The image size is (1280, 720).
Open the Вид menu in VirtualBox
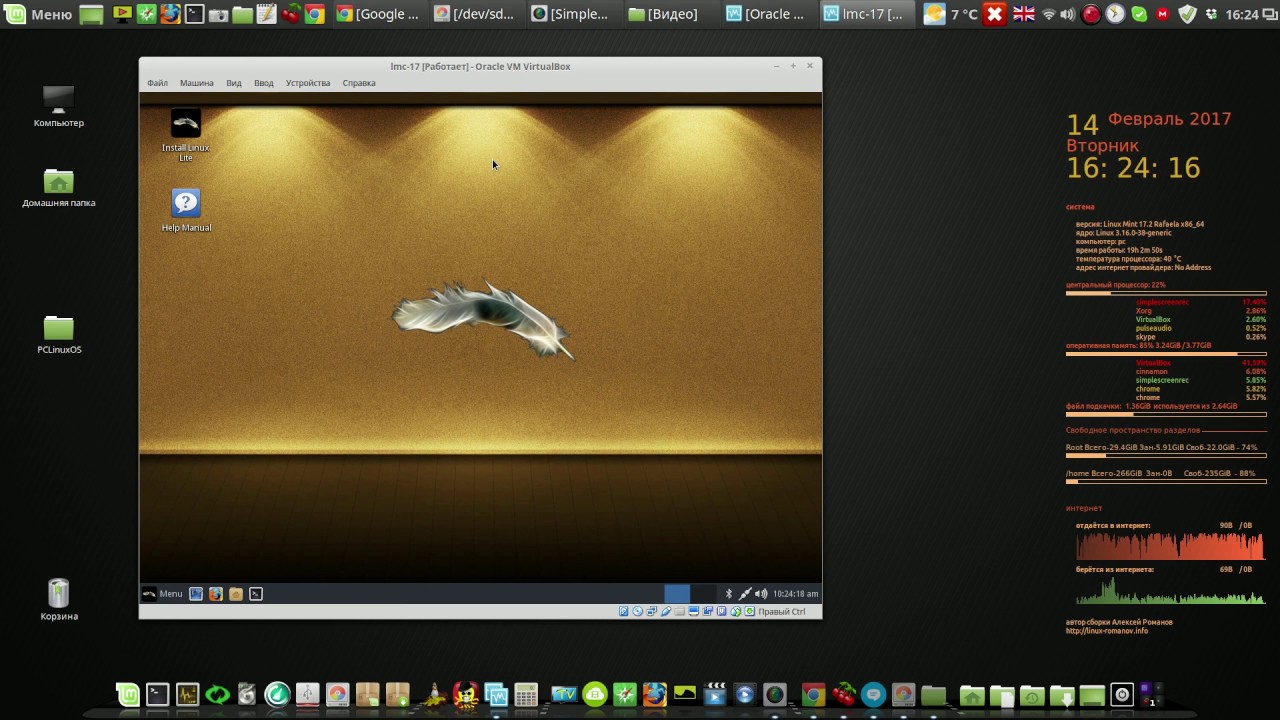[x=234, y=83]
